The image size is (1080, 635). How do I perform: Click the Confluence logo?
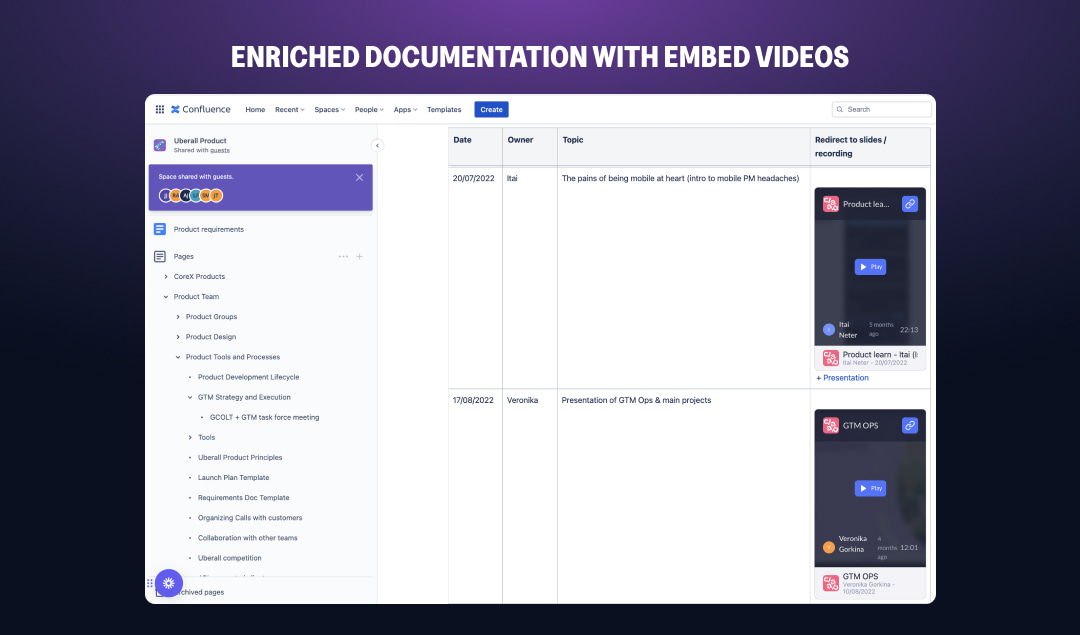tap(200, 110)
